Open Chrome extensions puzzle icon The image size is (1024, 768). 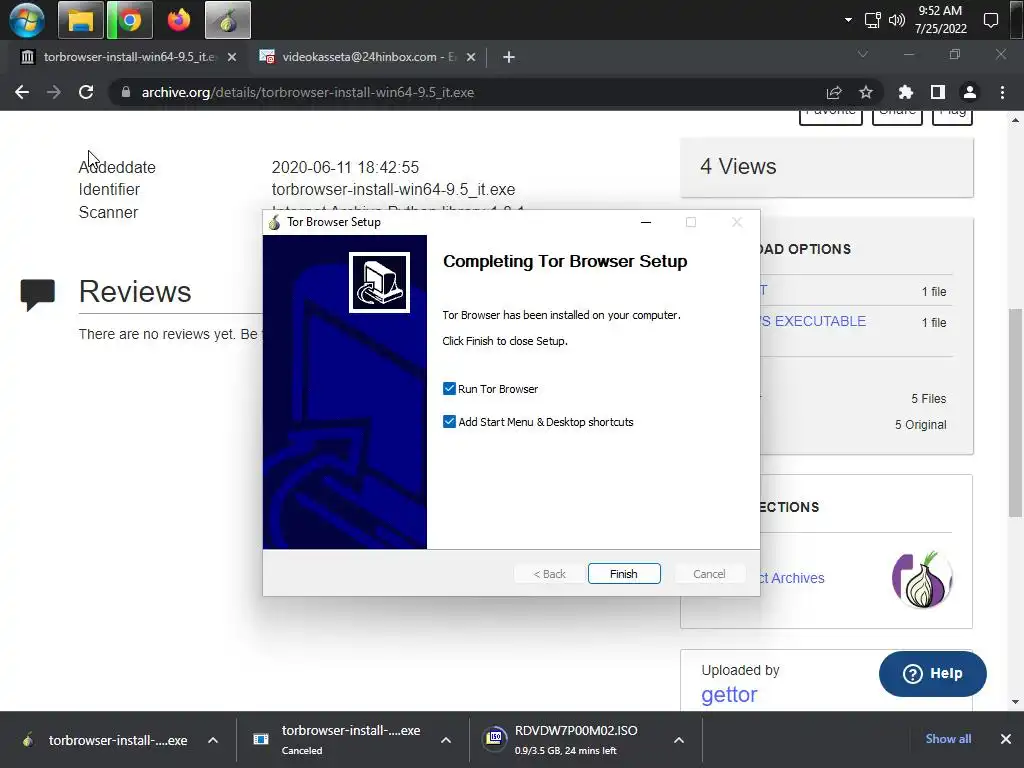pos(905,92)
